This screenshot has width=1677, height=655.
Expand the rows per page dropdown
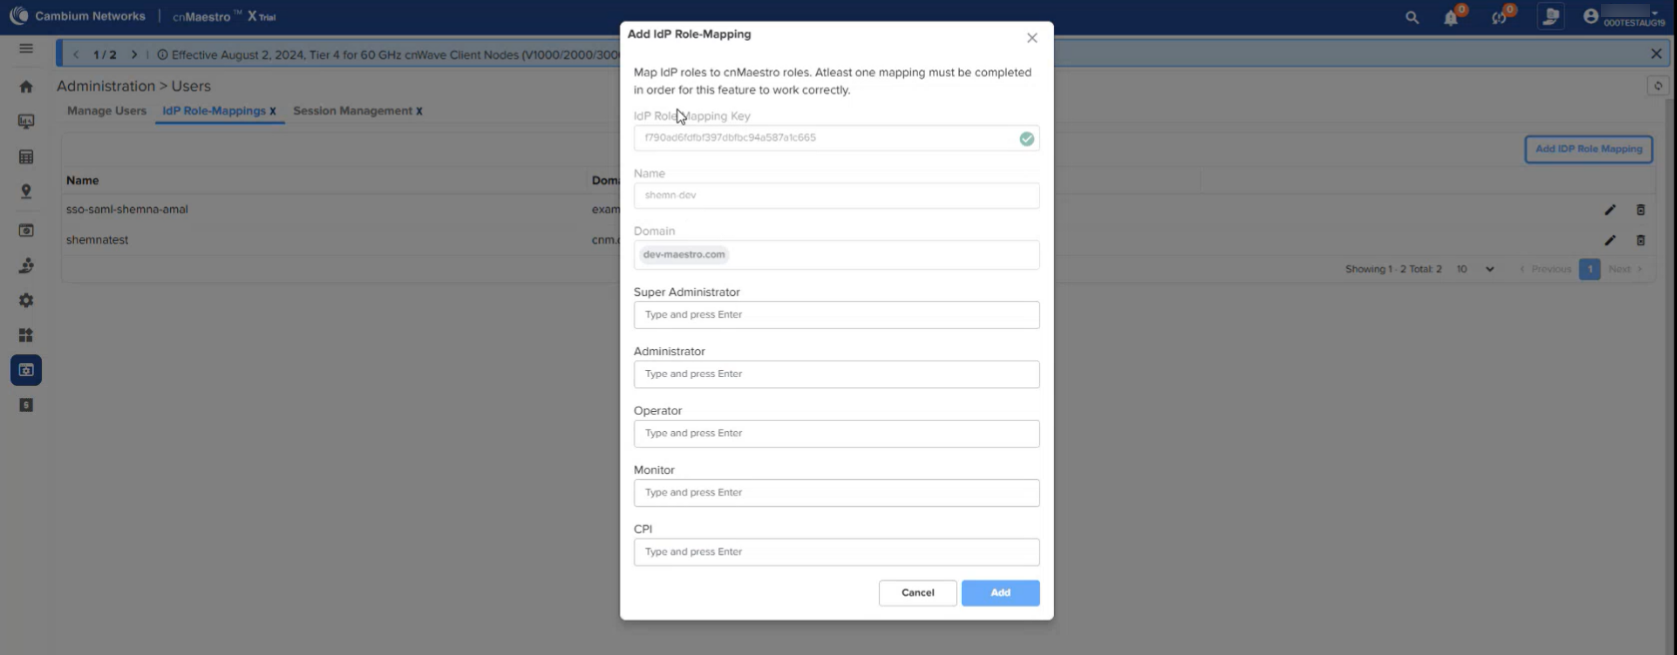click(x=1475, y=269)
